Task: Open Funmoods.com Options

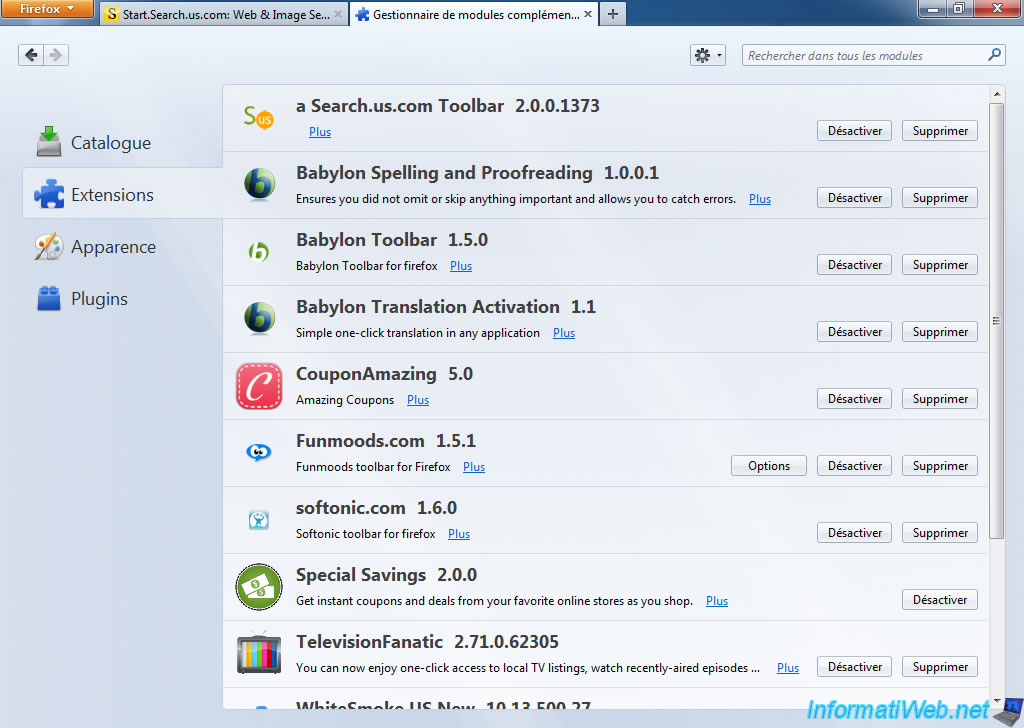Action: [769, 466]
